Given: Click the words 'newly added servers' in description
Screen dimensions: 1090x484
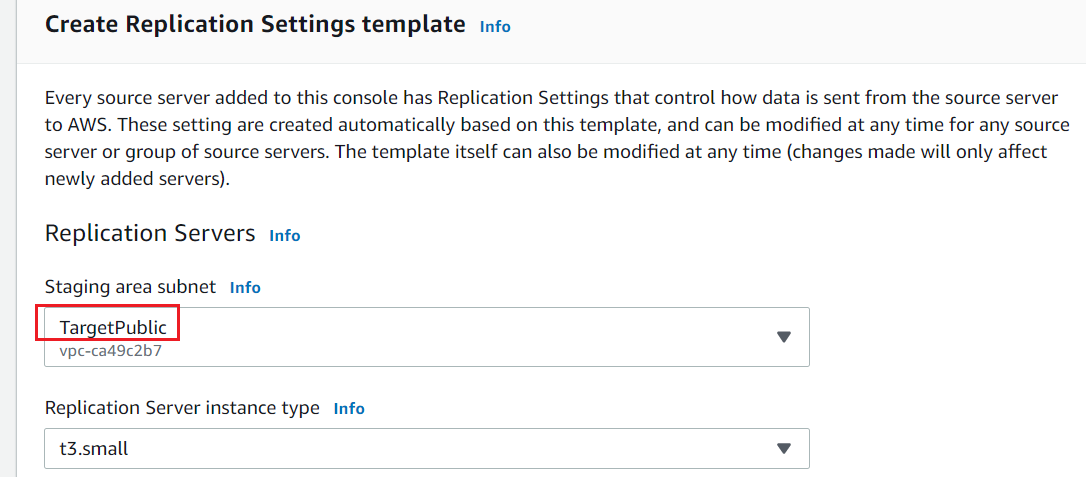Looking at the screenshot, I should 130,179.
